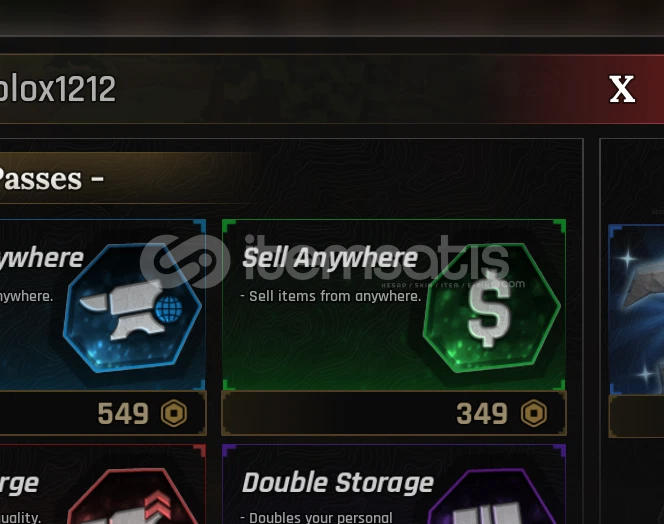Screen dimensions: 664x524
Task: Click the 549 price number
Action: [123, 413]
